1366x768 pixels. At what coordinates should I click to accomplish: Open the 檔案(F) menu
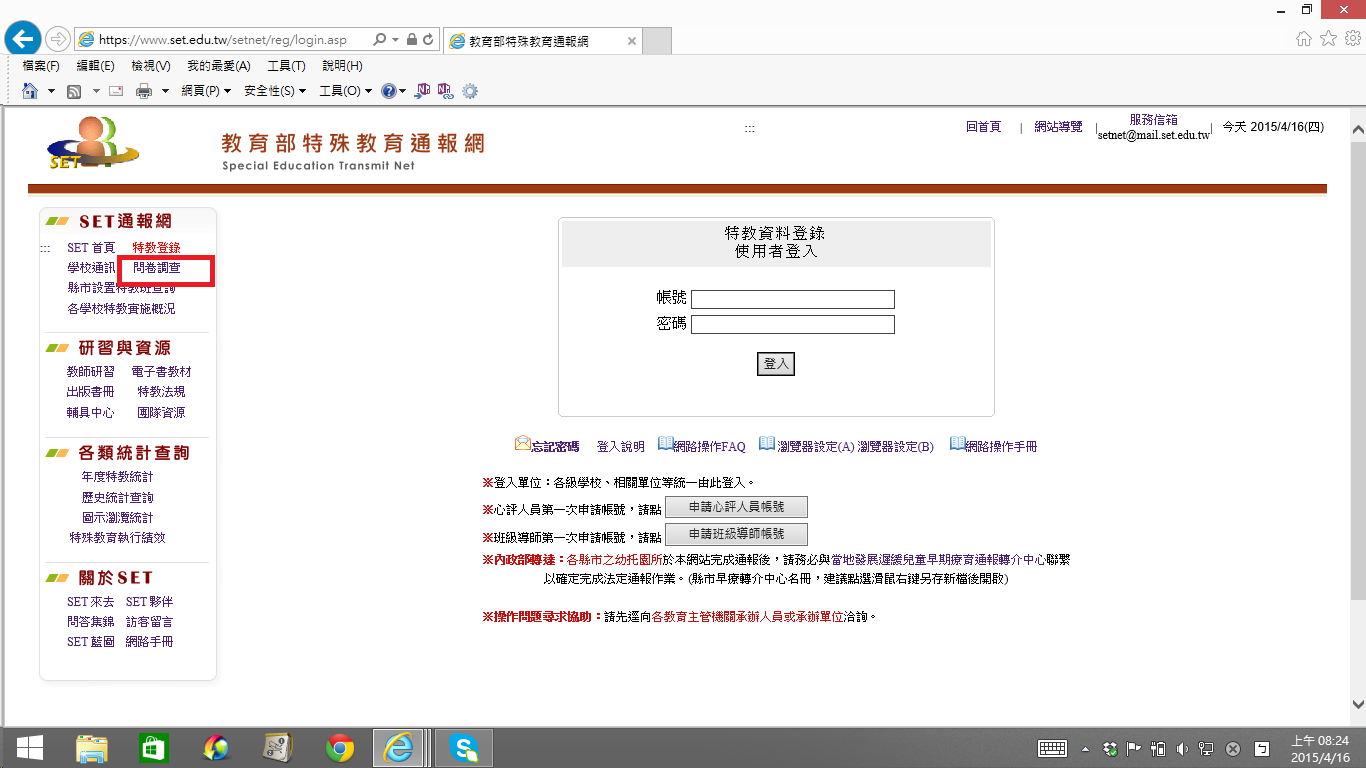click(41, 66)
